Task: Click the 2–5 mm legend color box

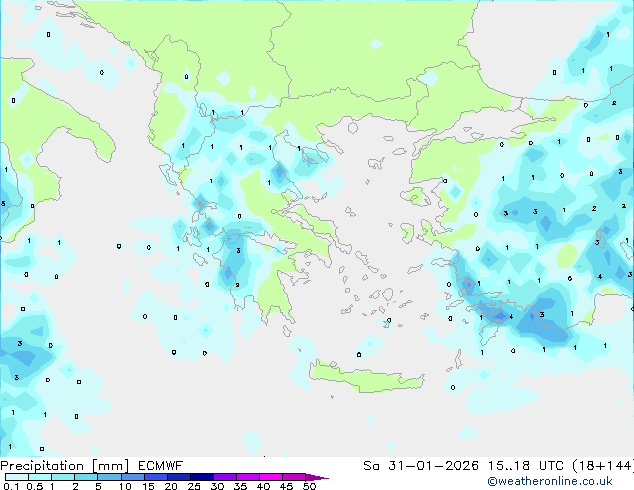Action: click(86, 477)
